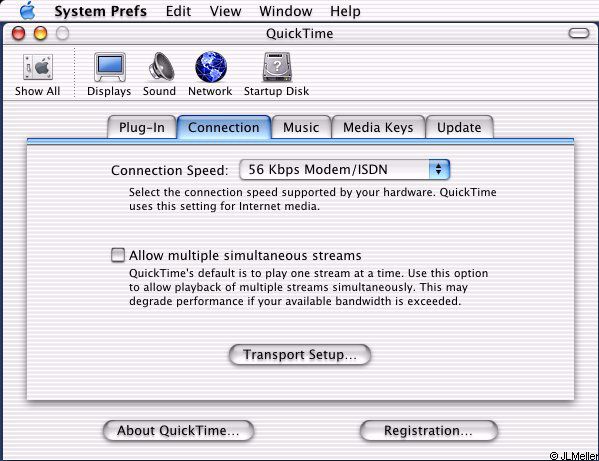Click the Registration... button

[x=429, y=430]
